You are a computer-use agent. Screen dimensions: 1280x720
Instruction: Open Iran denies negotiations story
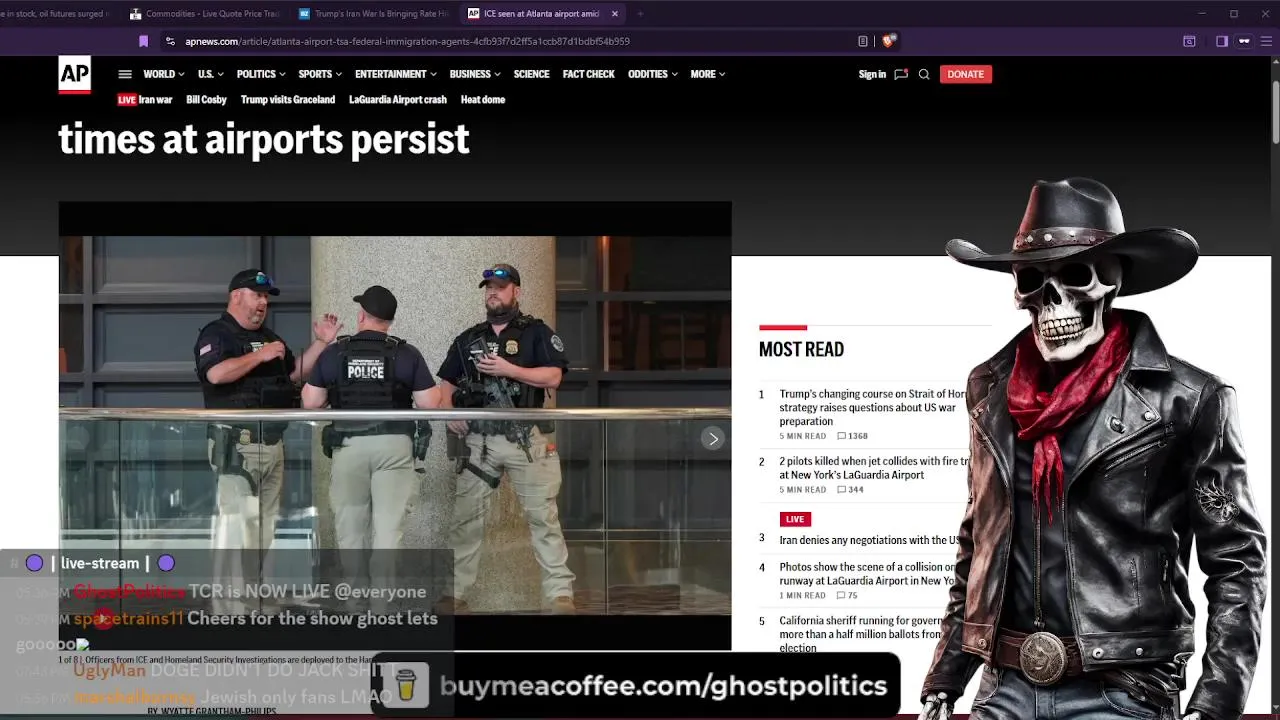click(x=870, y=540)
